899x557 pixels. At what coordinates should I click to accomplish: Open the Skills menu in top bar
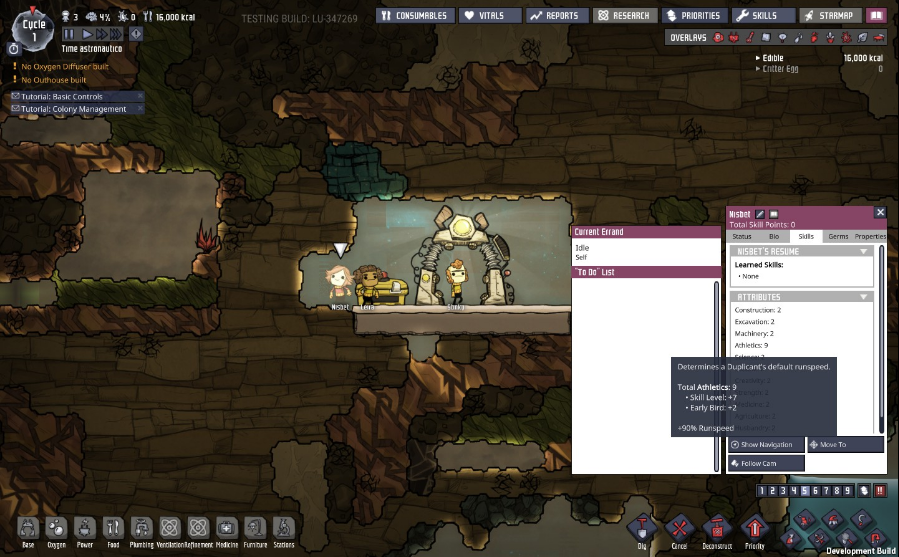(763, 15)
